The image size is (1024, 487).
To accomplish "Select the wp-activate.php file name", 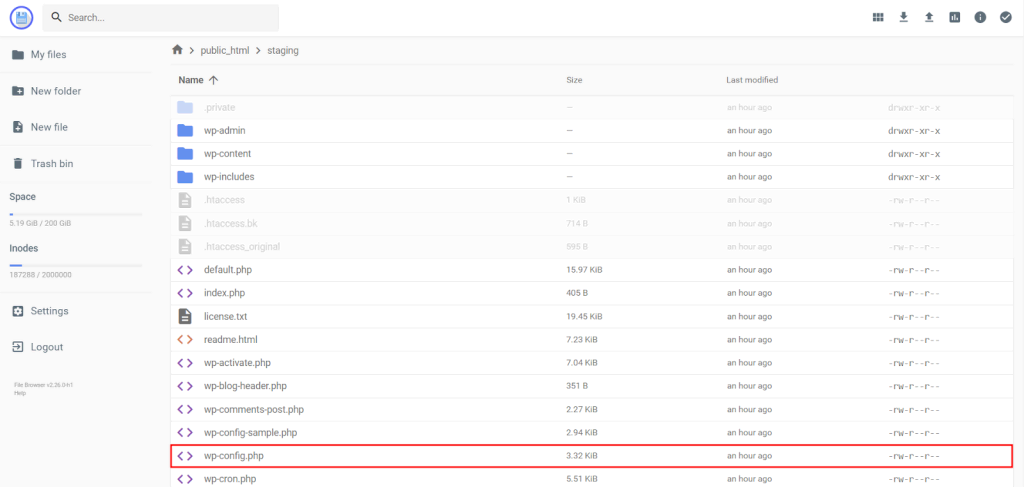I will click(x=237, y=363).
